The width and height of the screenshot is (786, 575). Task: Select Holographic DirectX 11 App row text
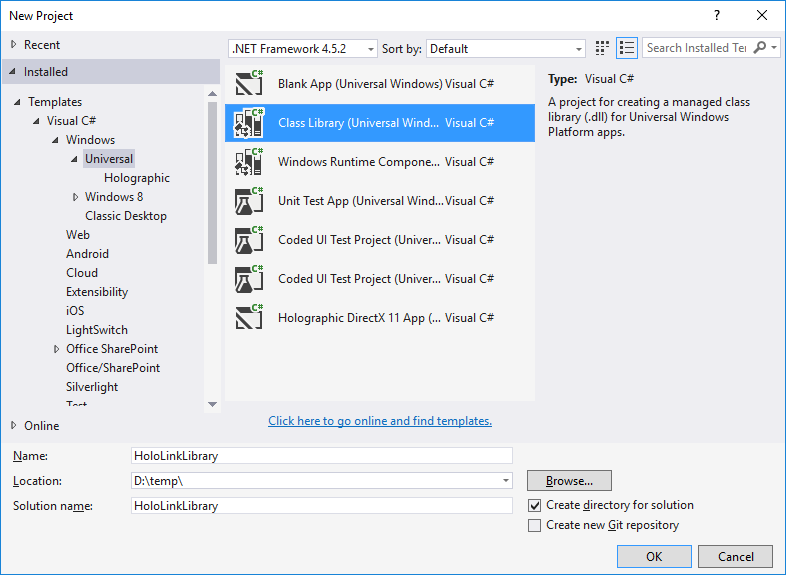coord(359,318)
